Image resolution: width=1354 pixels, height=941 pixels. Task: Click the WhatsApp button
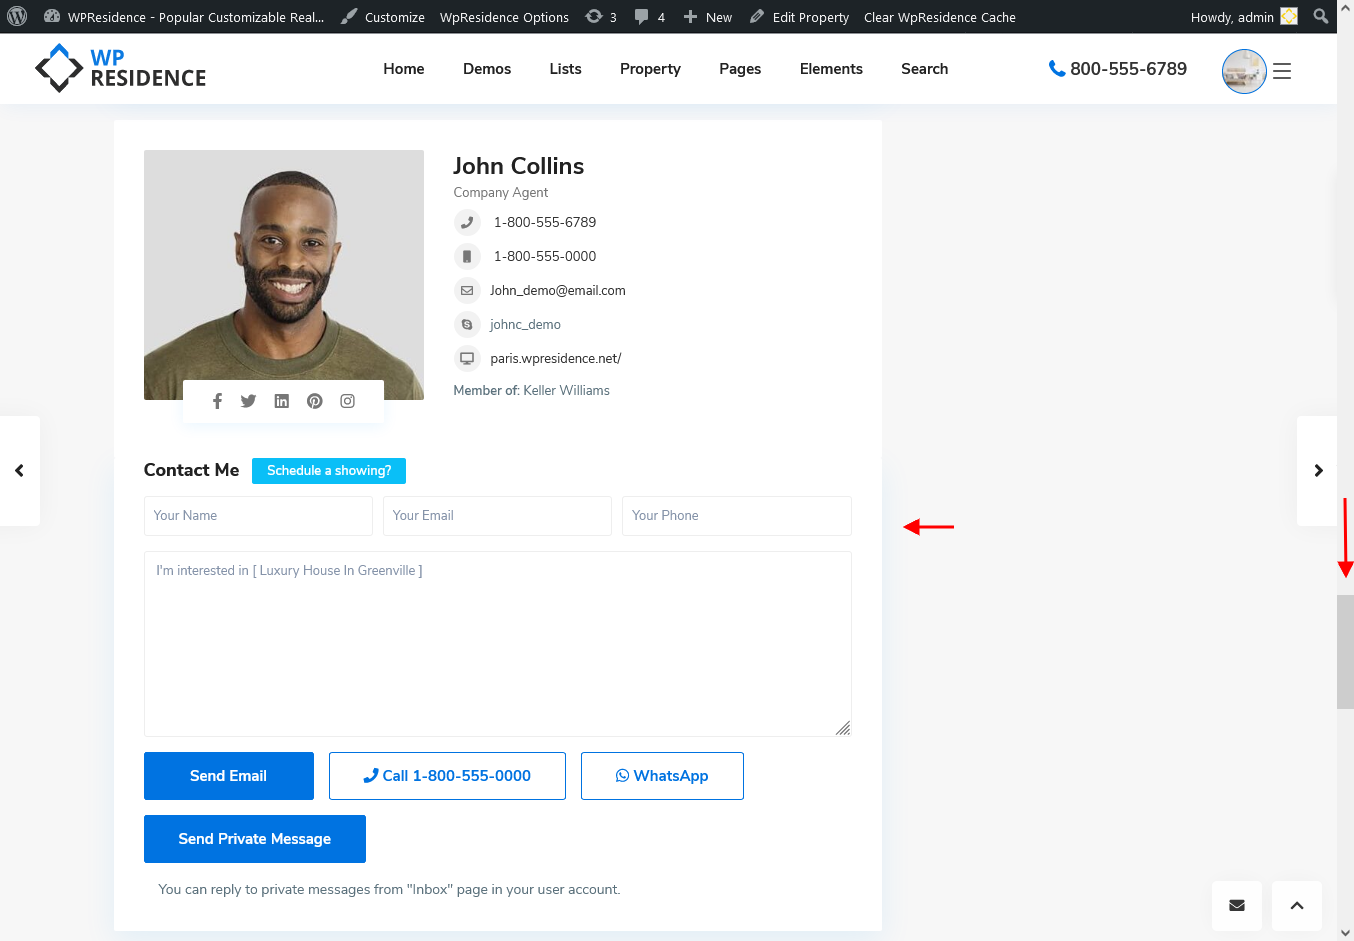point(662,776)
